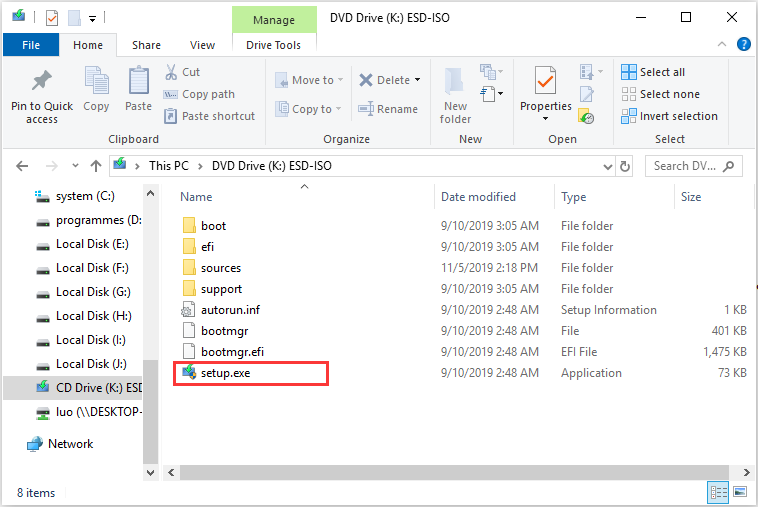Sort by the Name column header
Viewport: 758px width, 507px height.
click(x=196, y=197)
